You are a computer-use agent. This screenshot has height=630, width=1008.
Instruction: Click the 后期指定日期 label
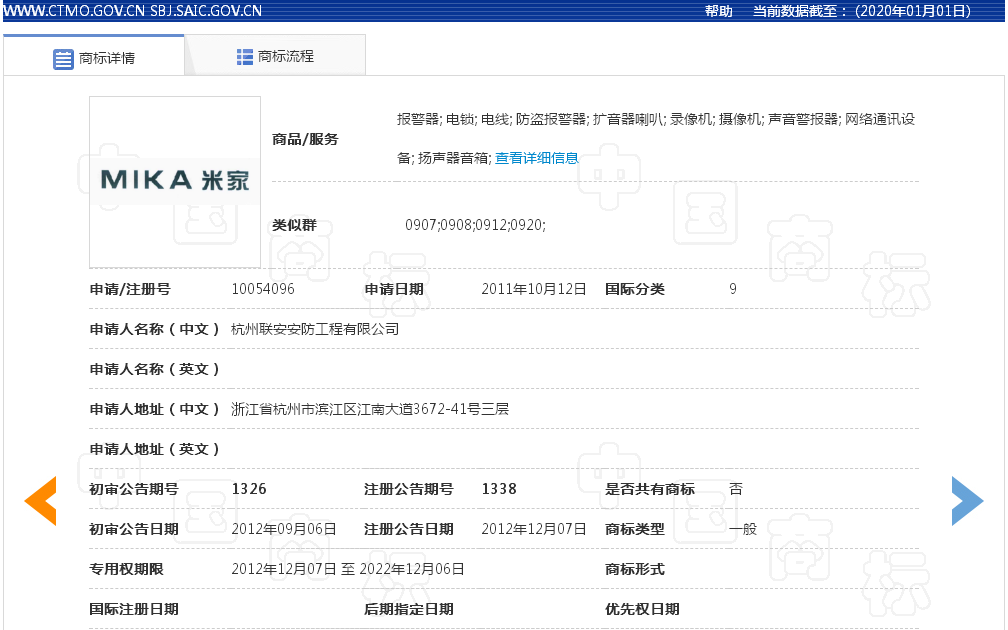409,609
